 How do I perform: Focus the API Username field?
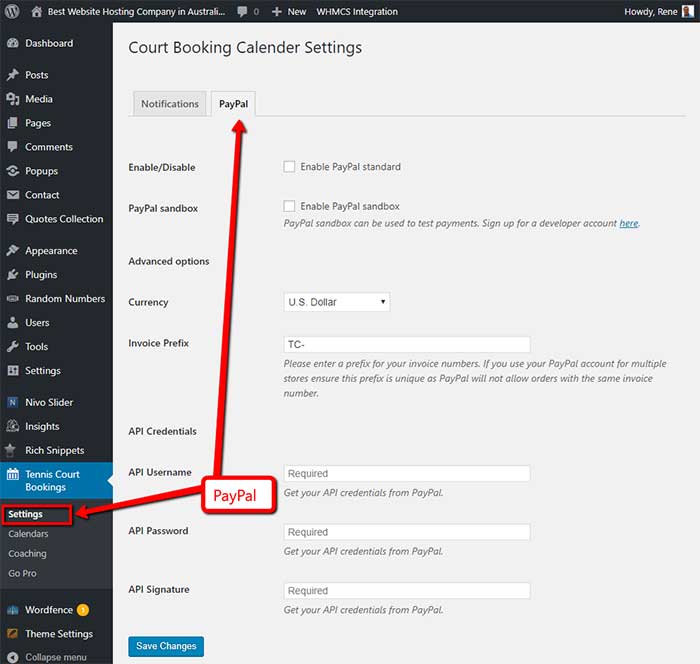407,473
